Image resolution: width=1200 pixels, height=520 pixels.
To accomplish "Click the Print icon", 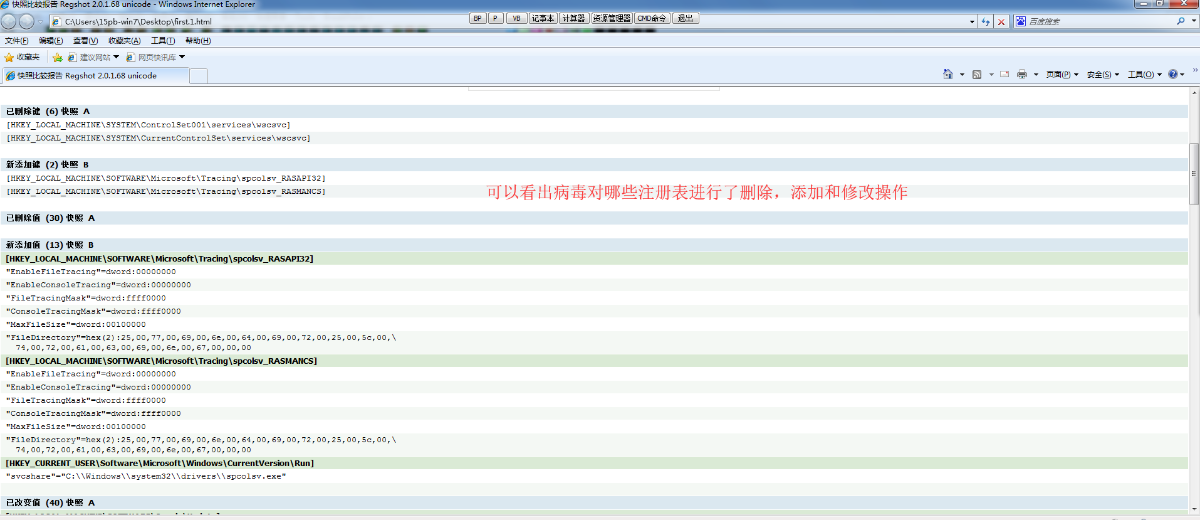I will (1022, 75).
